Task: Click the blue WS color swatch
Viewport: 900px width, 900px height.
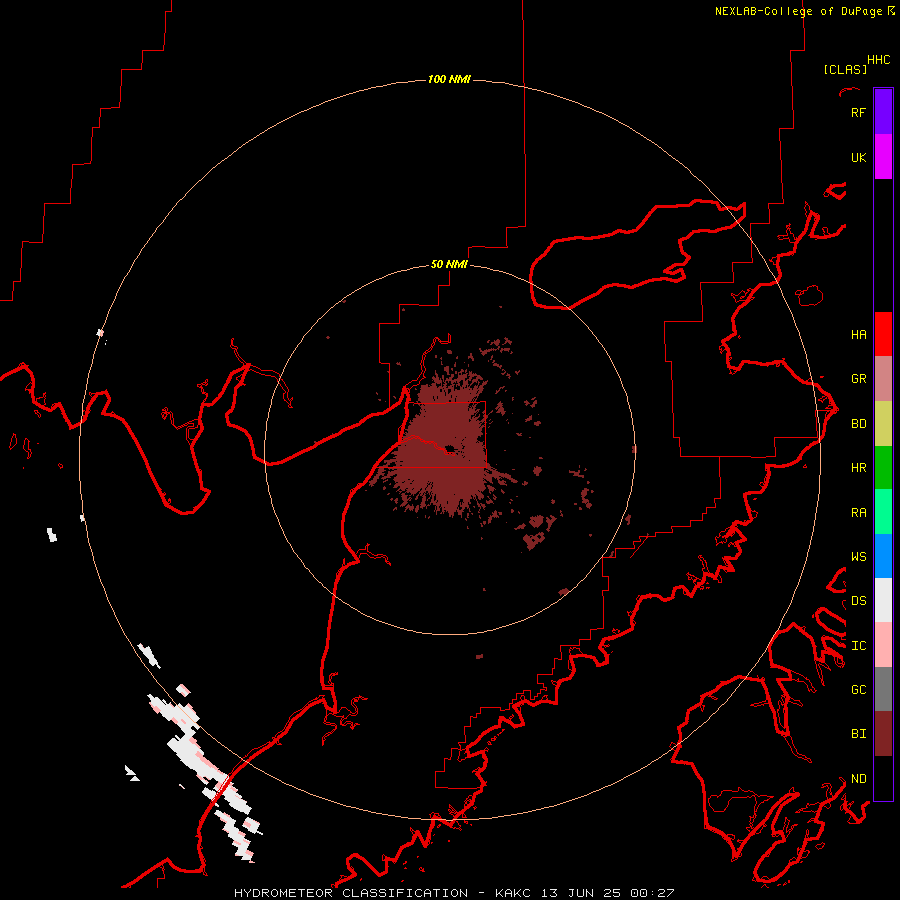Action: 883,556
